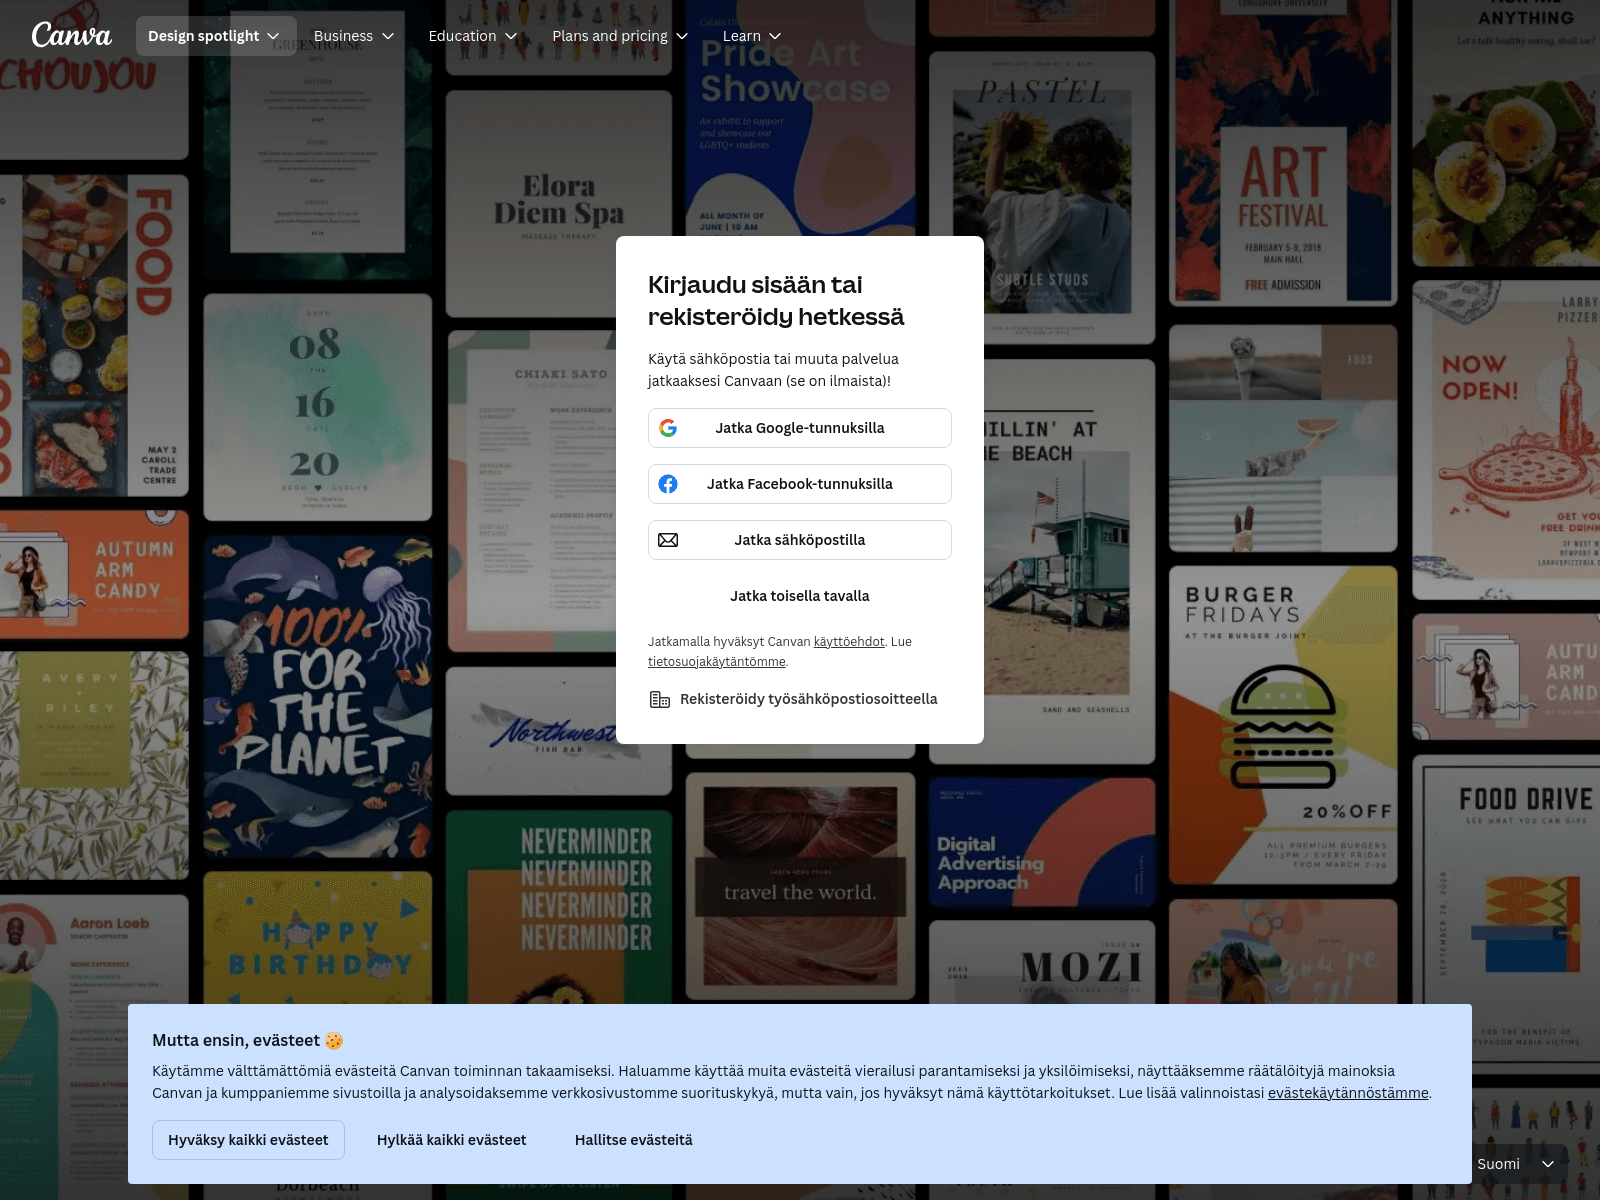Open the tietosuojakäytäntömme link
Image resolution: width=1600 pixels, height=1200 pixels.
pos(717,662)
